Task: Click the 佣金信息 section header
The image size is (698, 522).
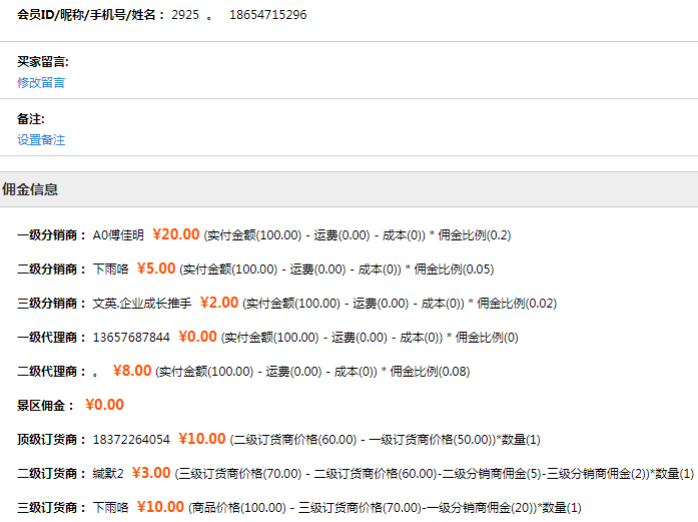Action: [x=31, y=189]
